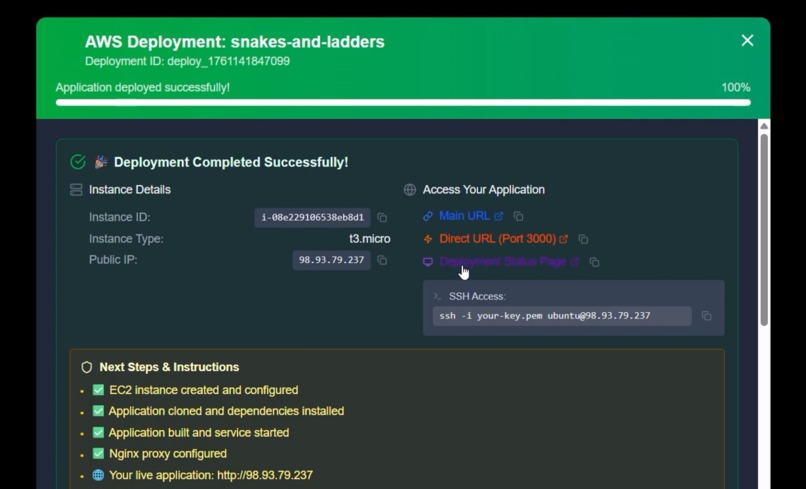Viewport: 806px width, 489px height.
Task: Click the monitor icon beside Deployment Status Page
Action: click(428, 262)
